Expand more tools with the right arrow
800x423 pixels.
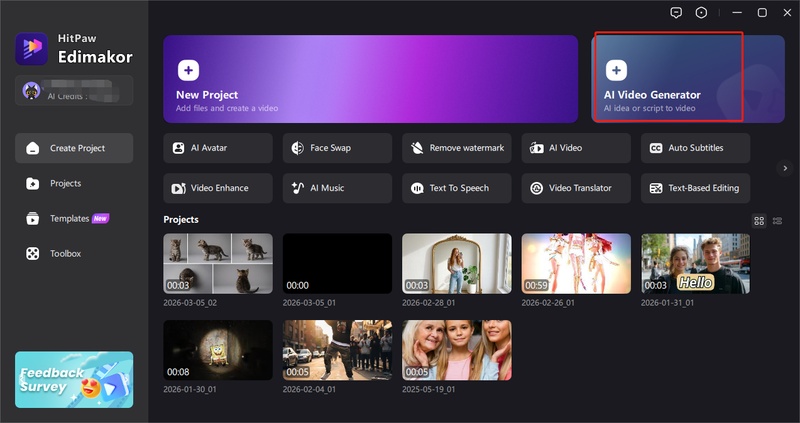pyautogui.click(x=785, y=168)
